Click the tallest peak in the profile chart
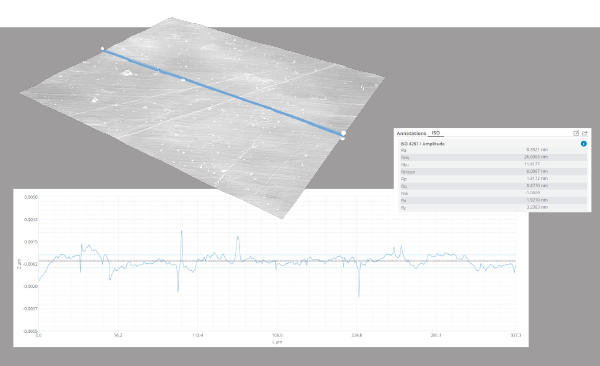Viewport: 600px width, 366px height. click(181, 231)
